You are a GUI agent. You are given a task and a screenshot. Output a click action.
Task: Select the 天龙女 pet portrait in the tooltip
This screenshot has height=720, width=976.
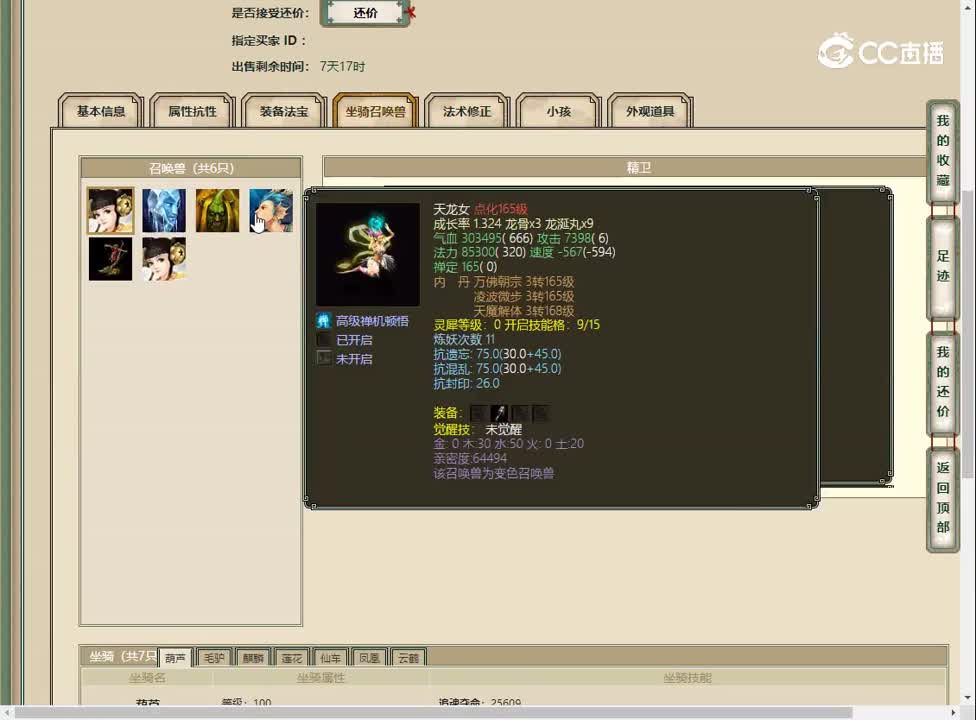point(367,253)
